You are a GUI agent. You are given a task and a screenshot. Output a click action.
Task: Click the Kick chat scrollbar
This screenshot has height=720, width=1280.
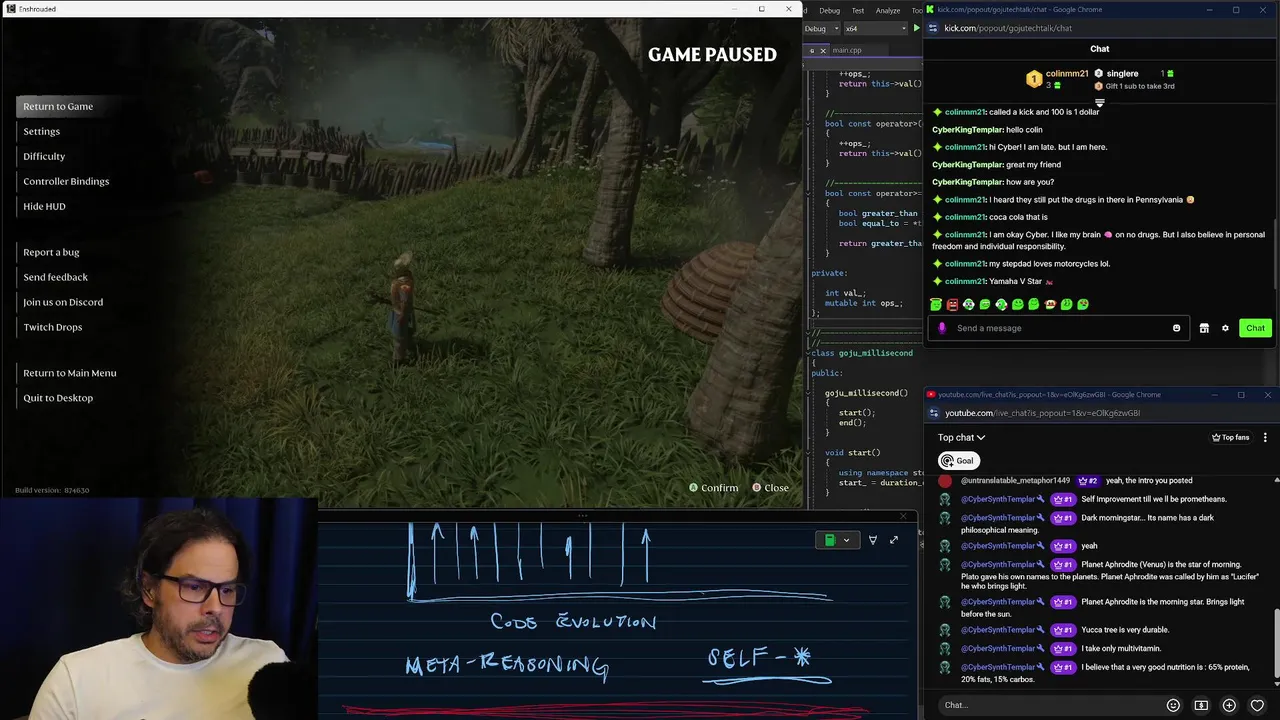coord(1276,255)
